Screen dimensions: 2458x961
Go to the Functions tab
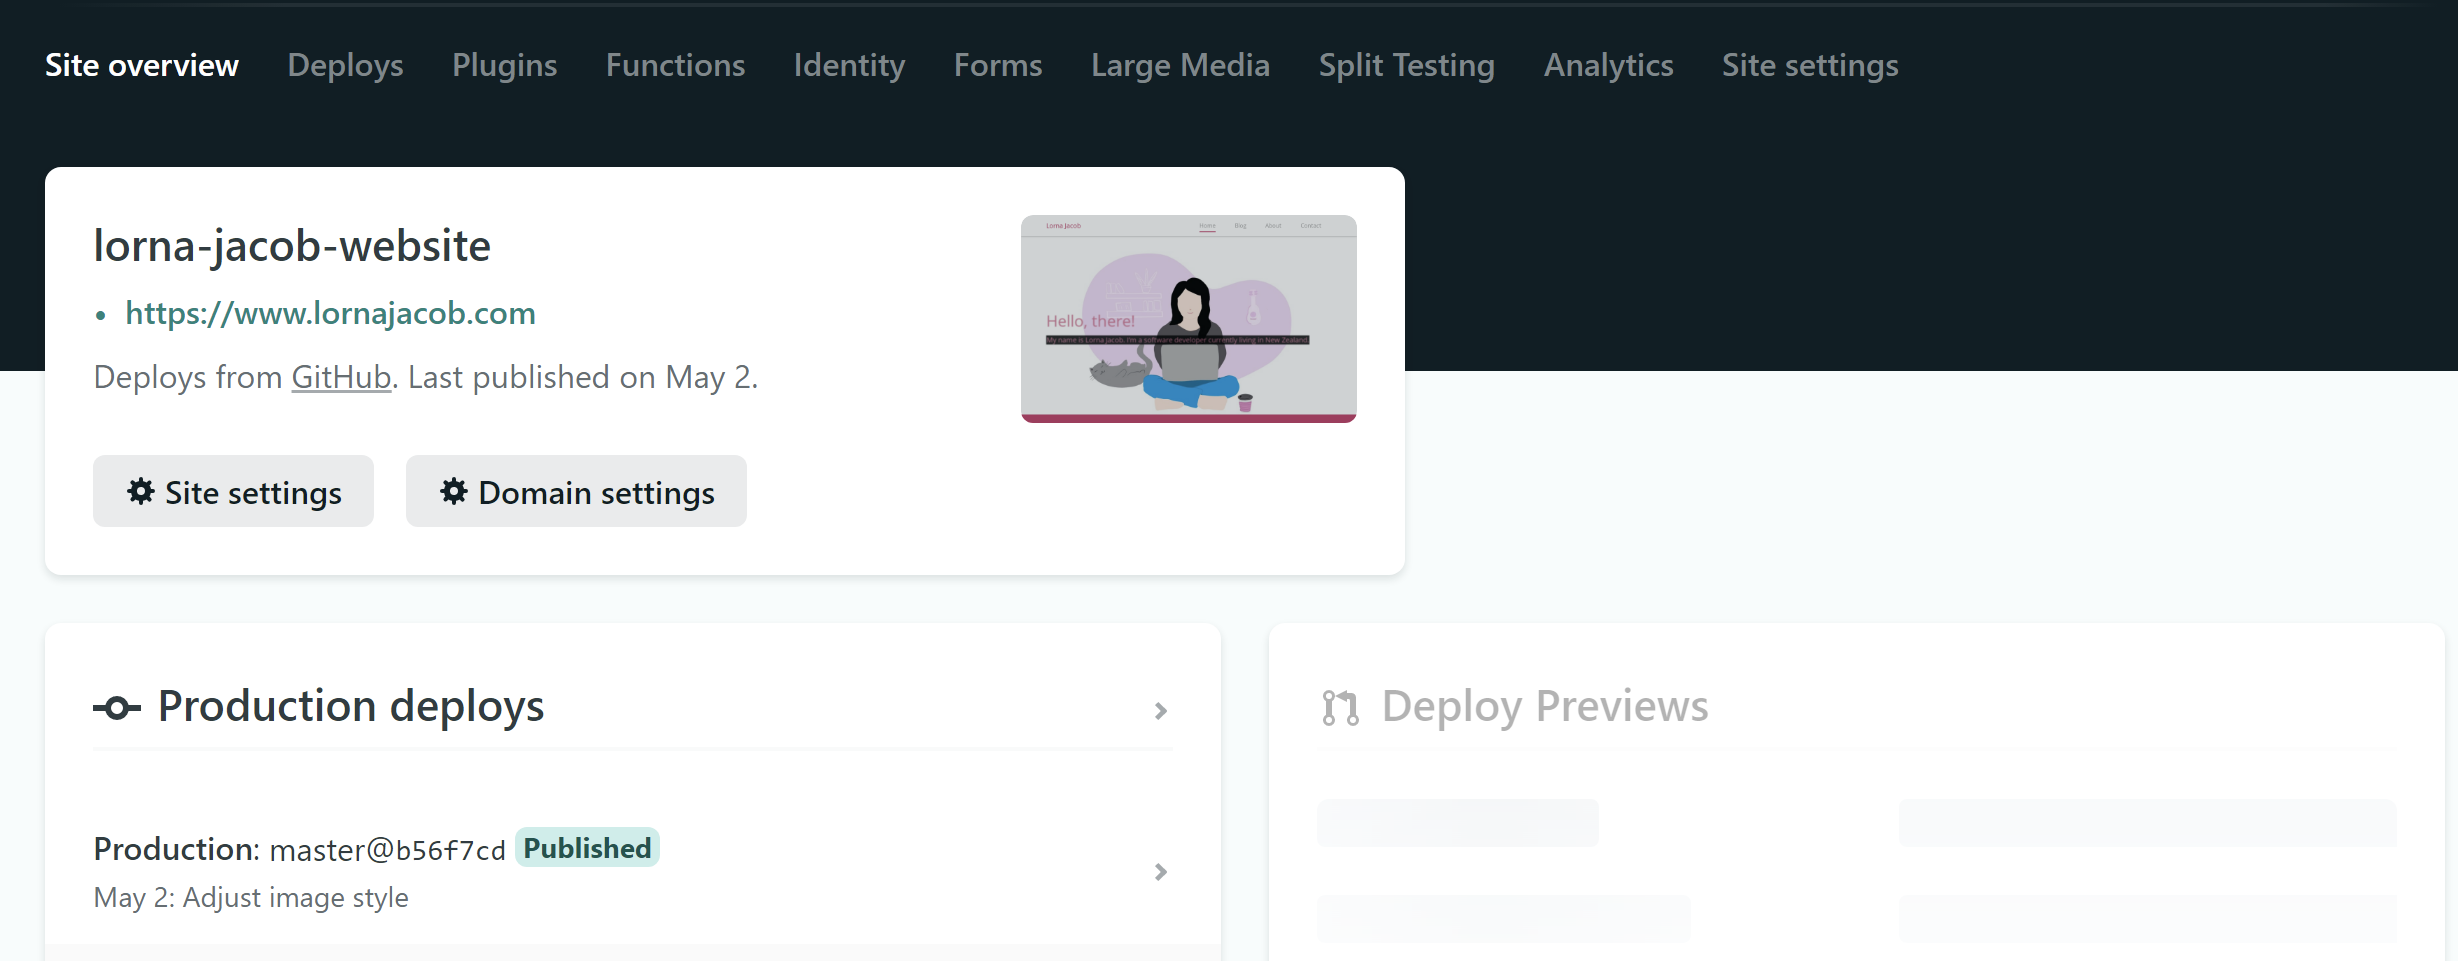(x=675, y=65)
